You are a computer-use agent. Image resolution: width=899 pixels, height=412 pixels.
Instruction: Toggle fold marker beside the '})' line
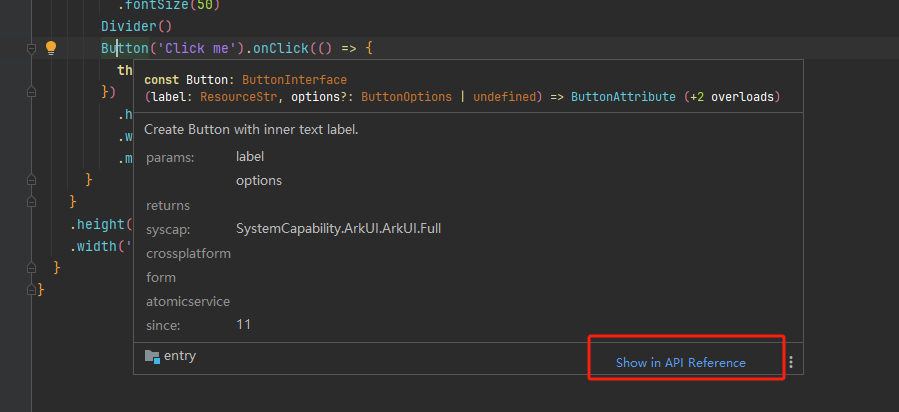pos(32,91)
